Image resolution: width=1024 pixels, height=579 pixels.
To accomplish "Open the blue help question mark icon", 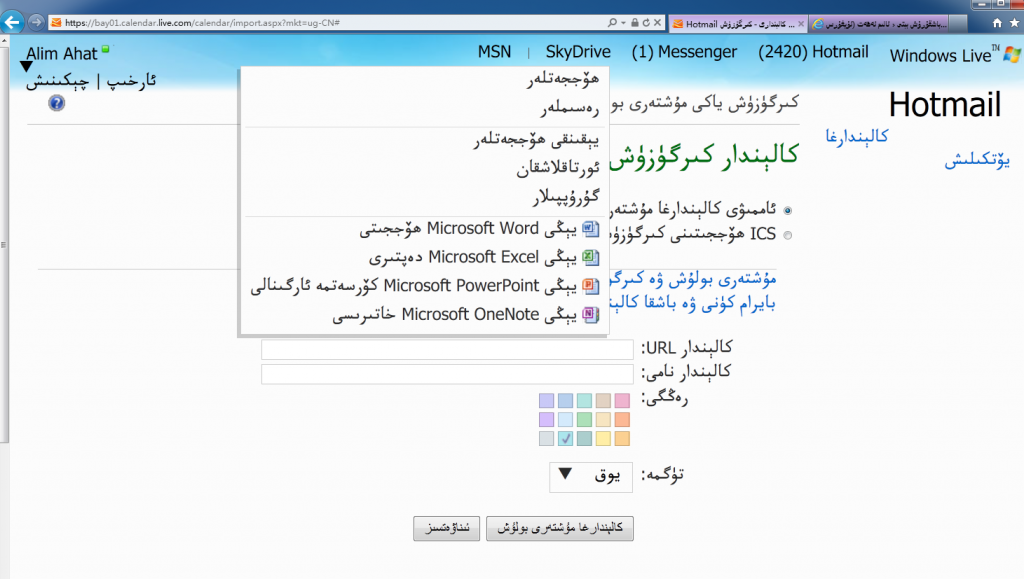I will coord(56,103).
